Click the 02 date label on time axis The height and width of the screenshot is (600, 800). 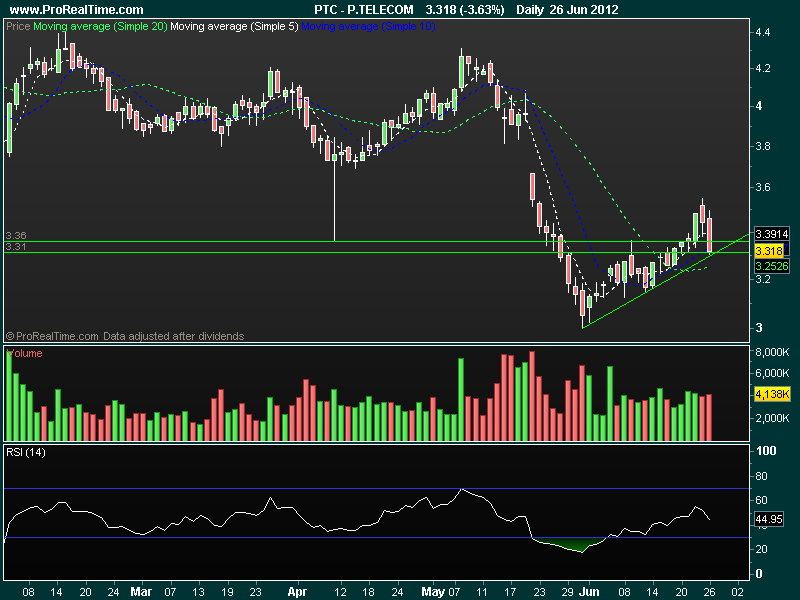(738, 592)
